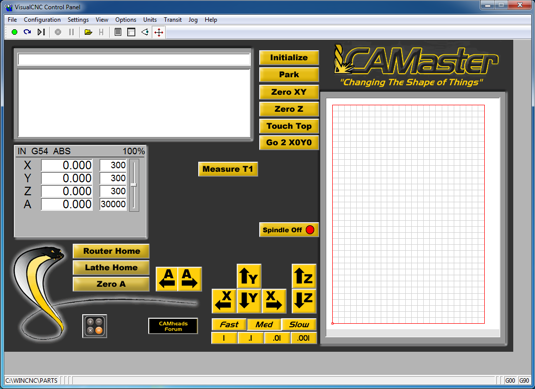This screenshot has width=535, height=389.
Task: Click the red crosshair jog toolbar icon
Action: [159, 32]
